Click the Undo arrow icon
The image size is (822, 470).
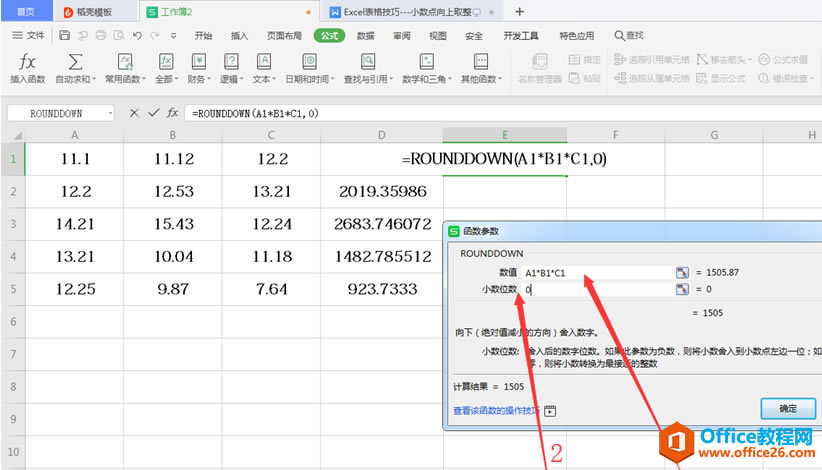tap(137, 35)
